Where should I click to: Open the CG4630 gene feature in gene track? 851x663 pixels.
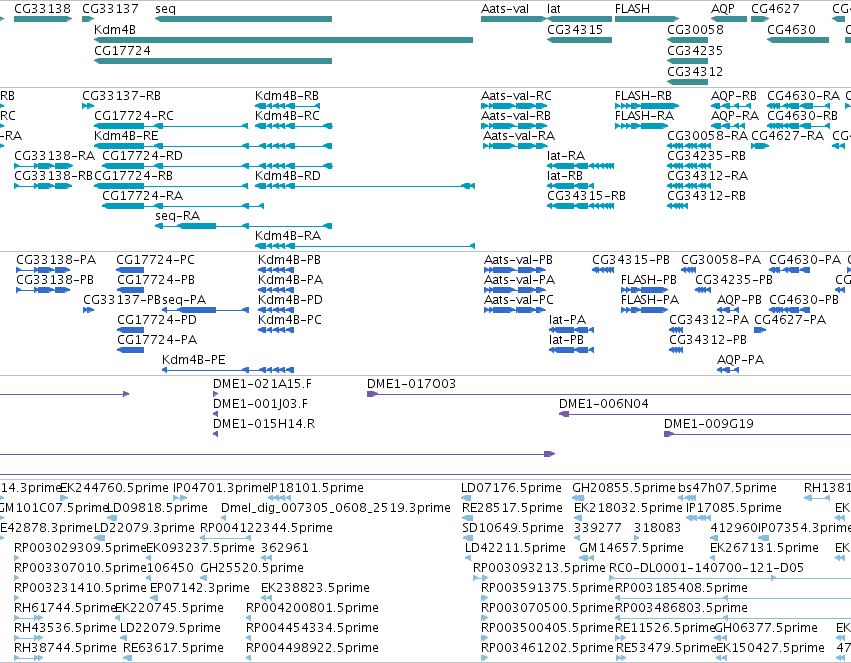tap(798, 40)
